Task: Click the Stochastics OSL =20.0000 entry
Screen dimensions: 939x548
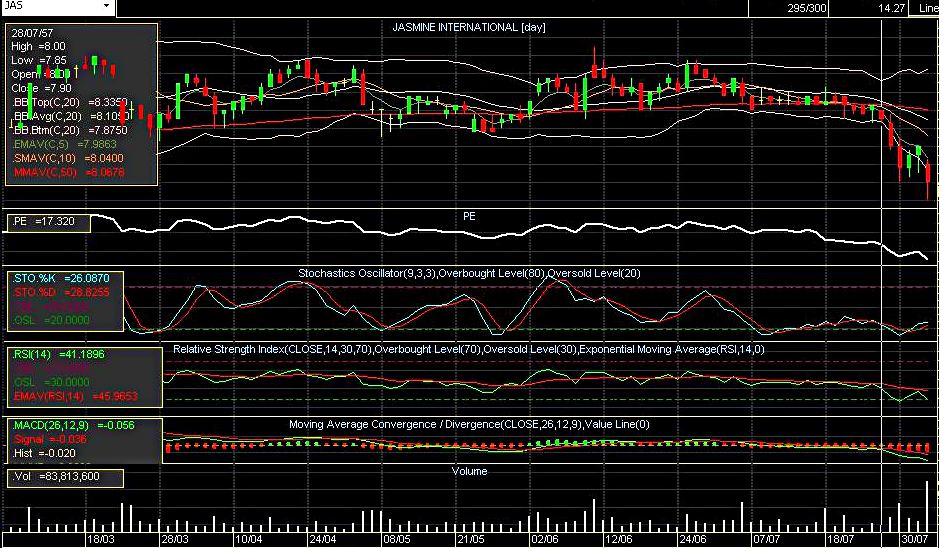Action: 51,320
